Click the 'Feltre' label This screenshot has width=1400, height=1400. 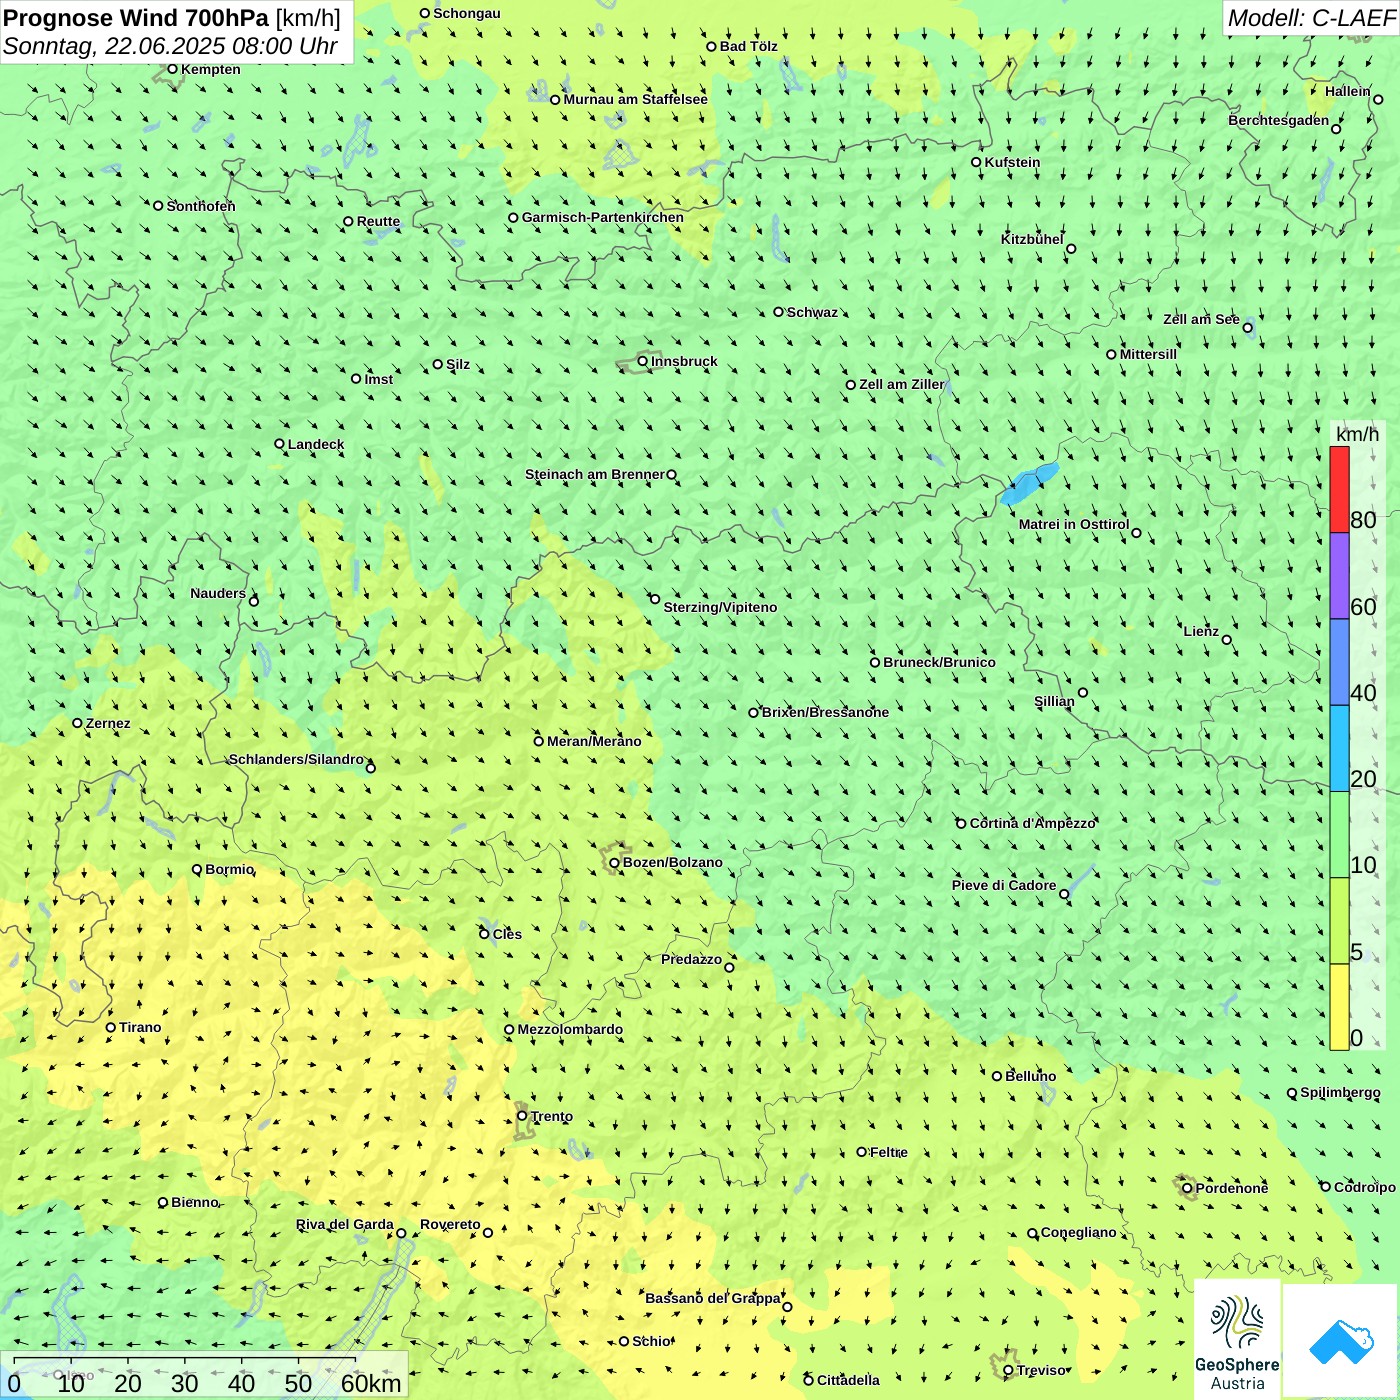(889, 1152)
